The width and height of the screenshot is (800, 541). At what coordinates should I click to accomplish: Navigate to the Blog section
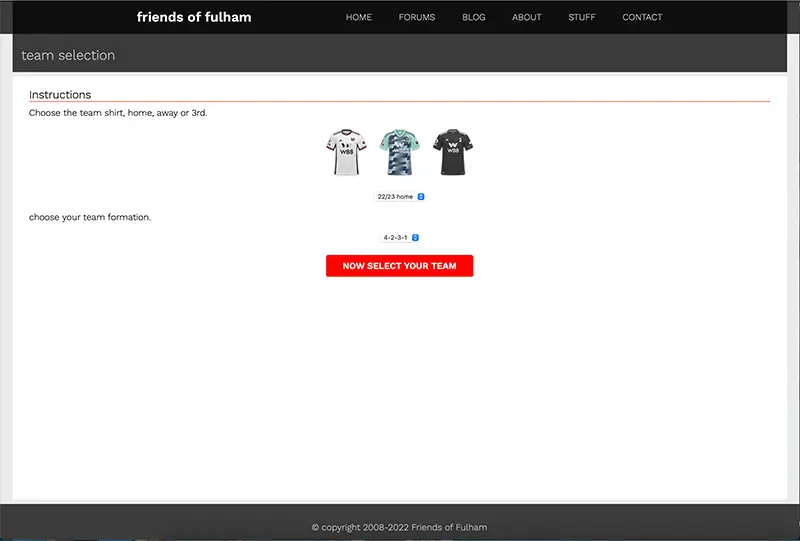[x=473, y=17]
